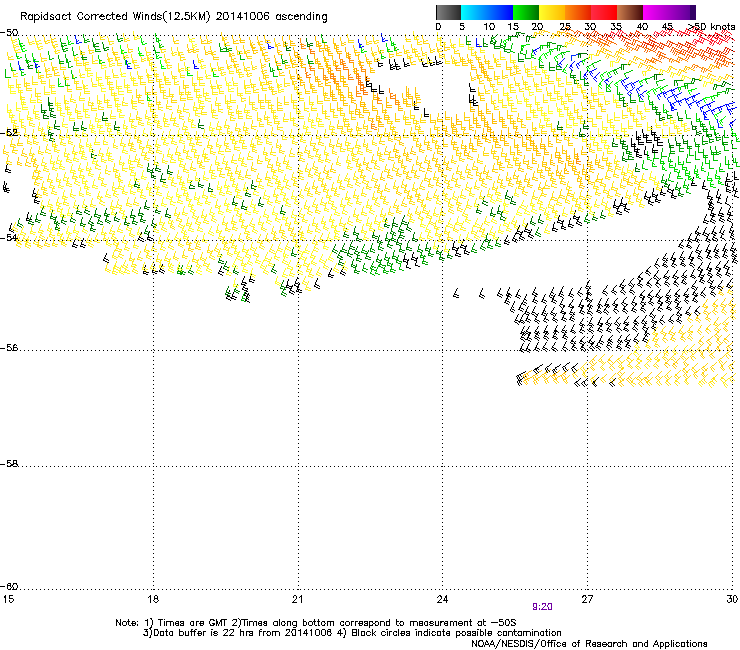Click the '>50 knots' legend label
This screenshot has width=740, height=650.
711,27
